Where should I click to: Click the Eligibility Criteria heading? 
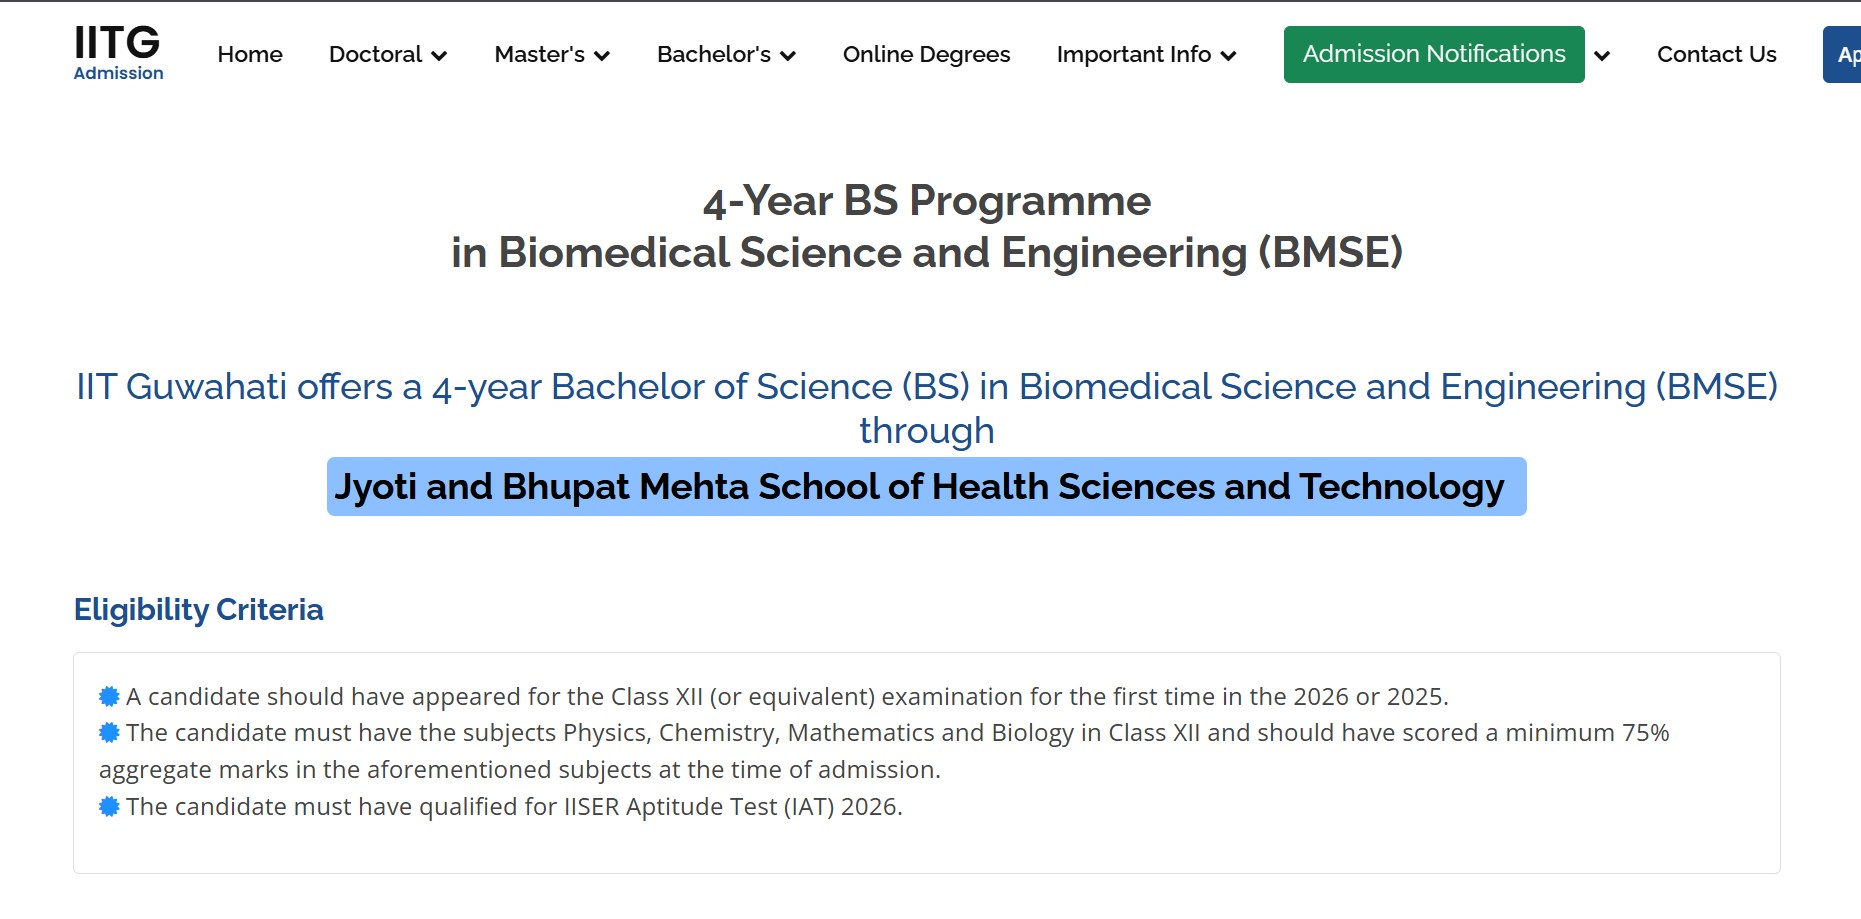tap(199, 610)
